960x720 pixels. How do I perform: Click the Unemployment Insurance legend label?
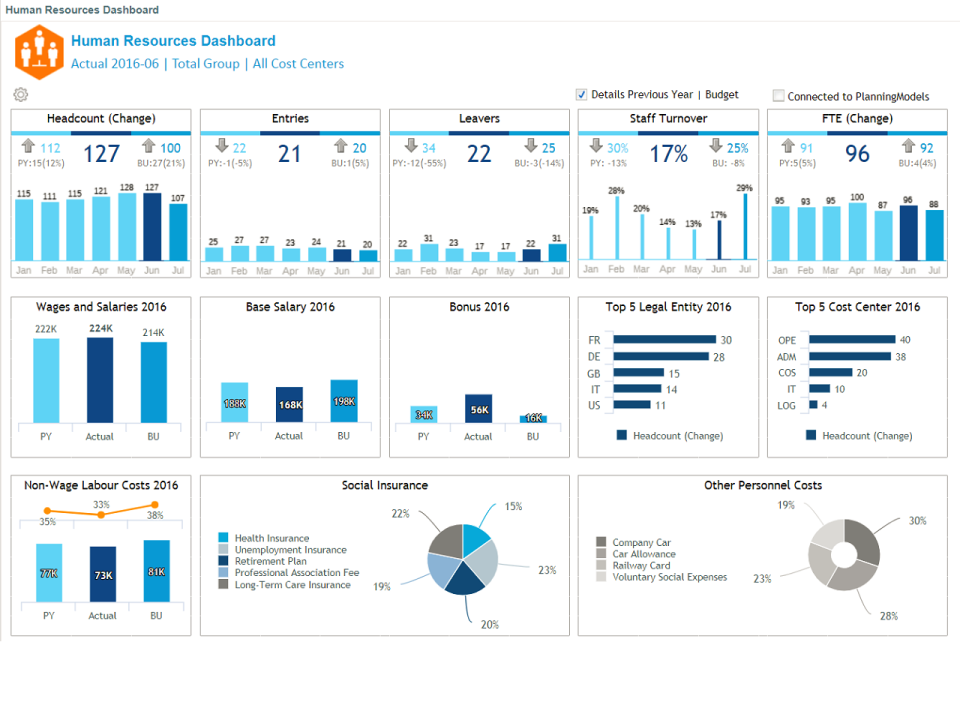(x=290, y=550)
